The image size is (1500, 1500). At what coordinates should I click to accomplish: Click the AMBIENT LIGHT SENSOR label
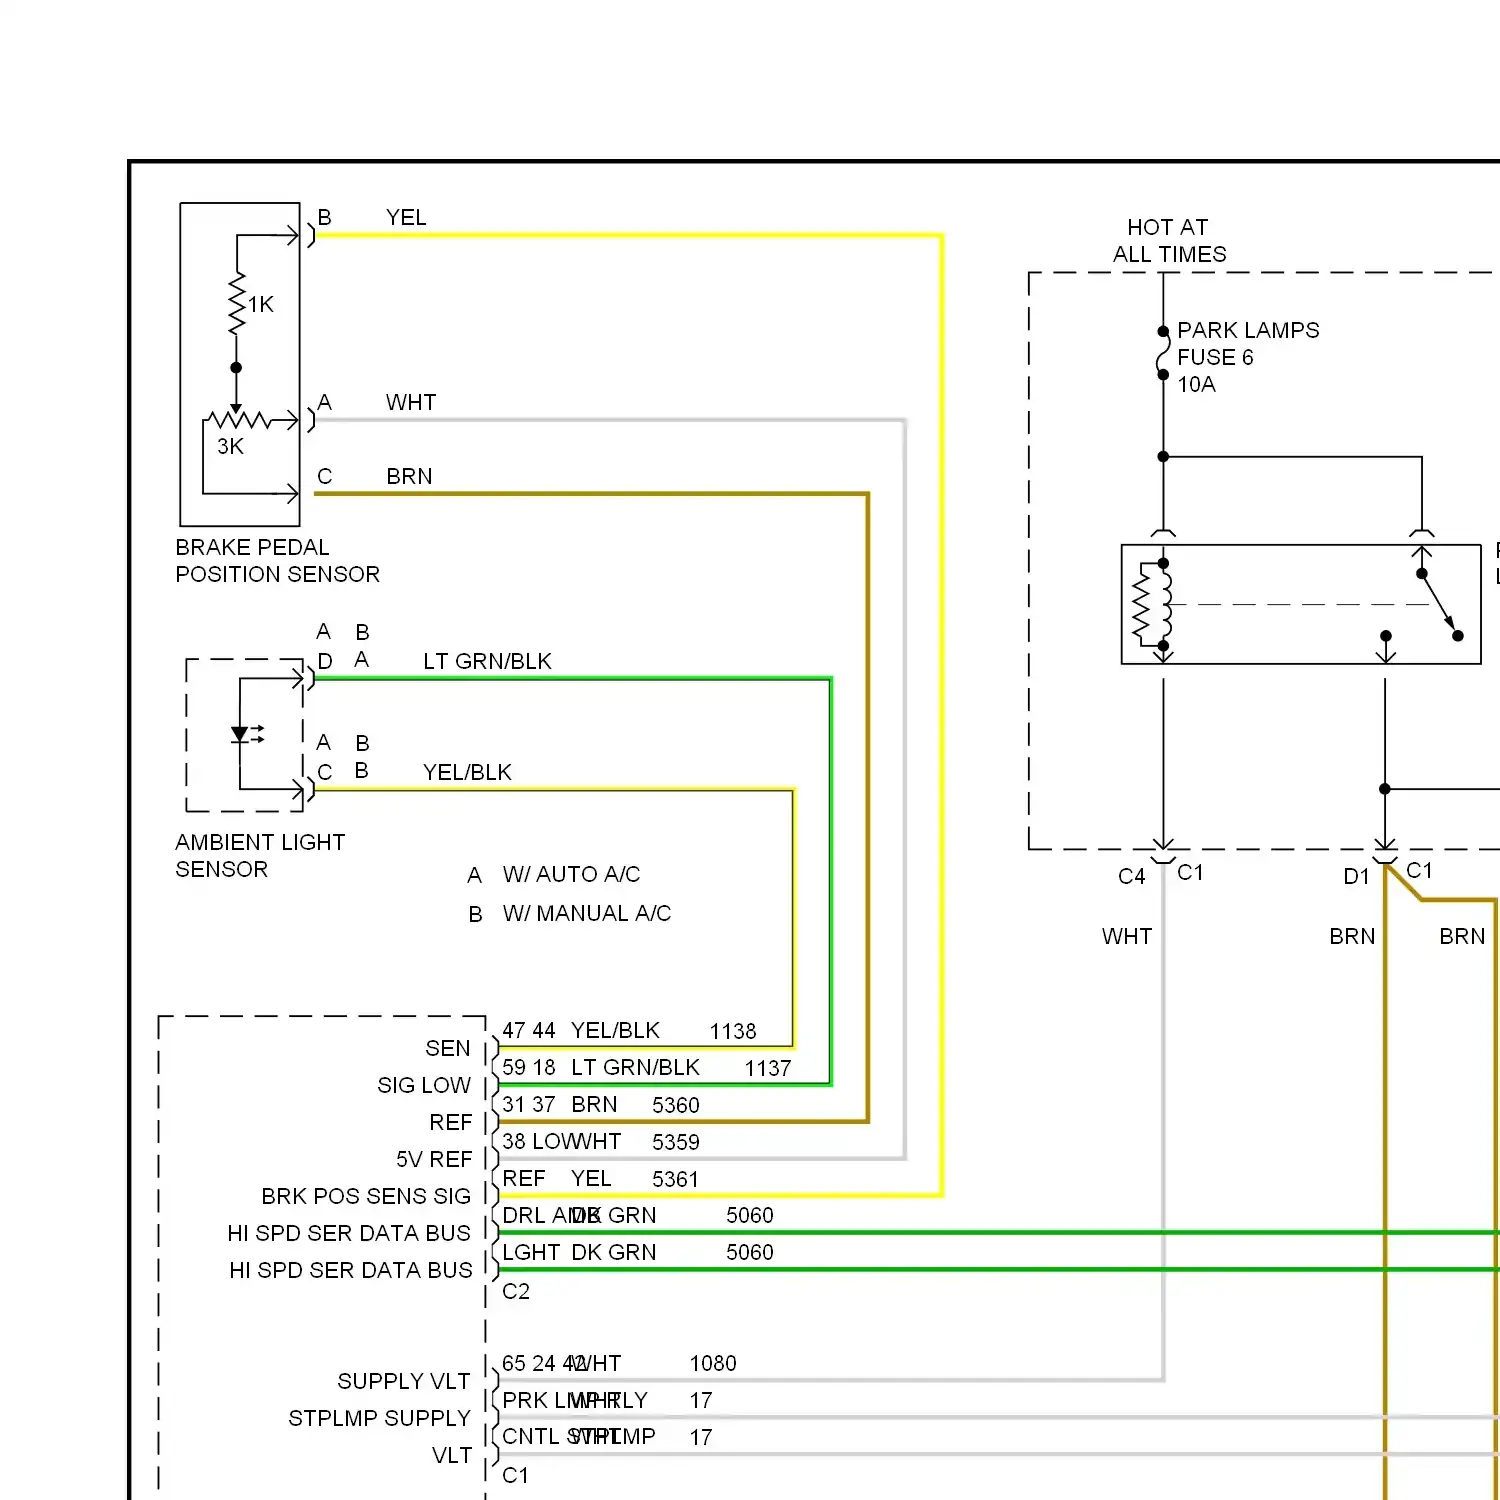pyautogui.click(x=260, y=856)
